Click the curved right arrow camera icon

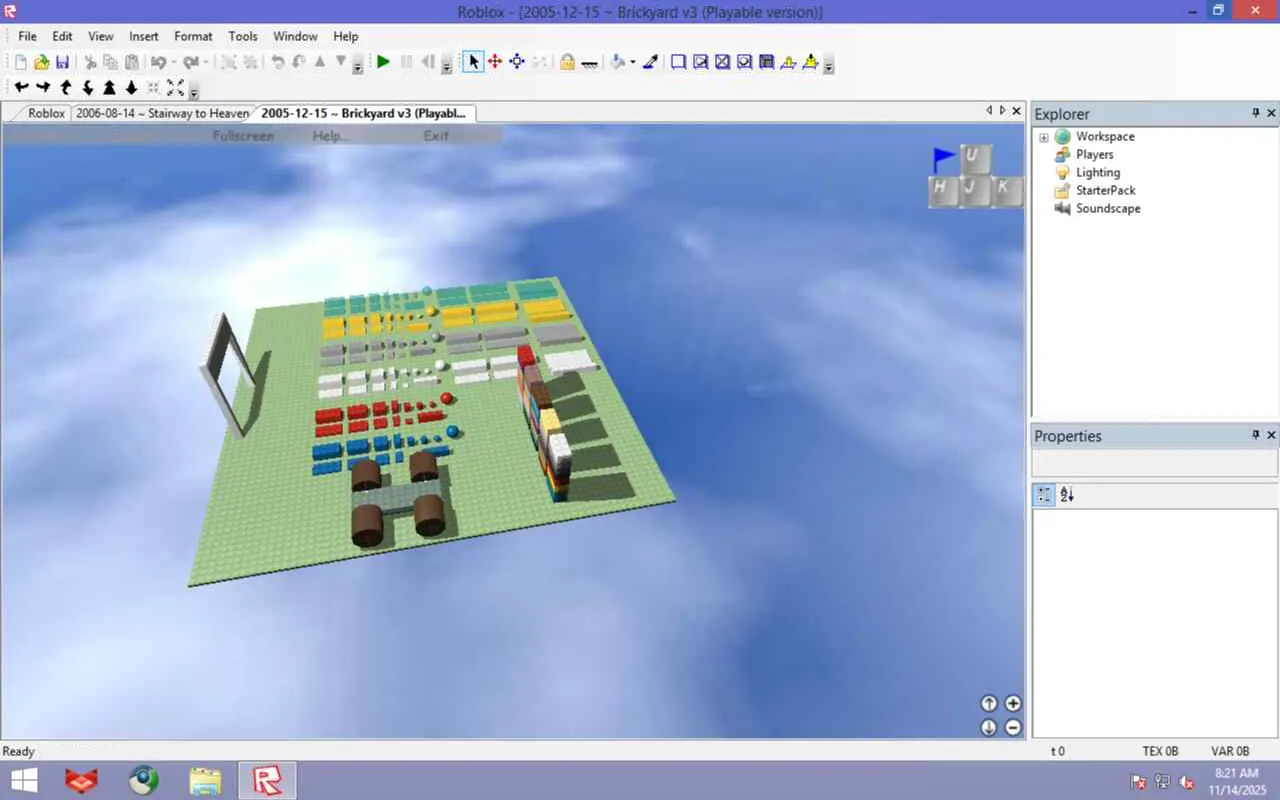coord(43,88)
